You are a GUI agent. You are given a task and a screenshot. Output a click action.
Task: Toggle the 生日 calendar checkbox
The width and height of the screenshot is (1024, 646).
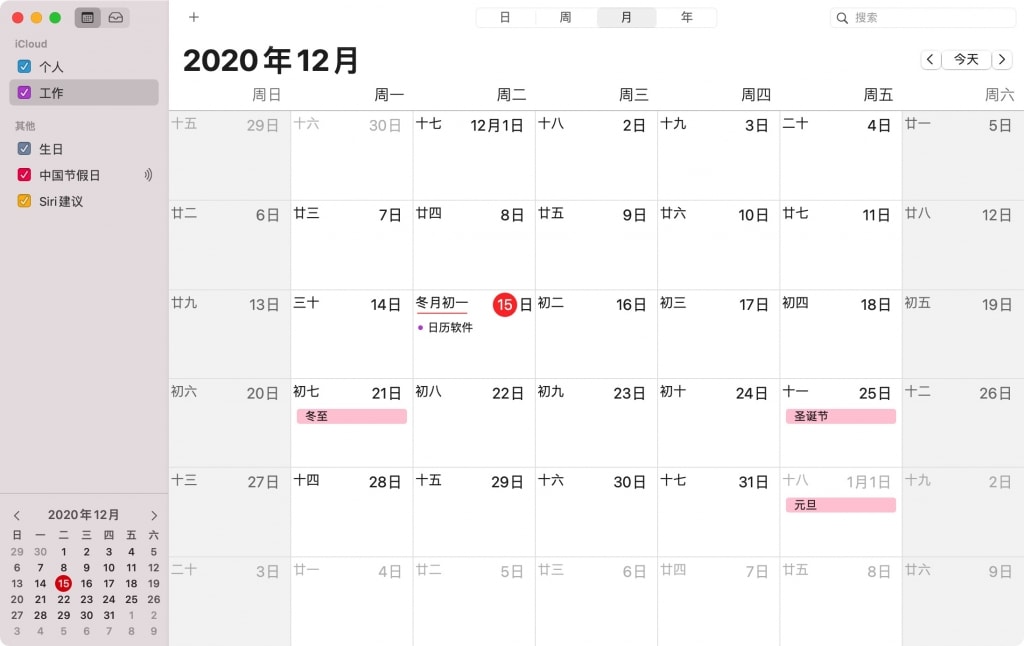[24, 148]
